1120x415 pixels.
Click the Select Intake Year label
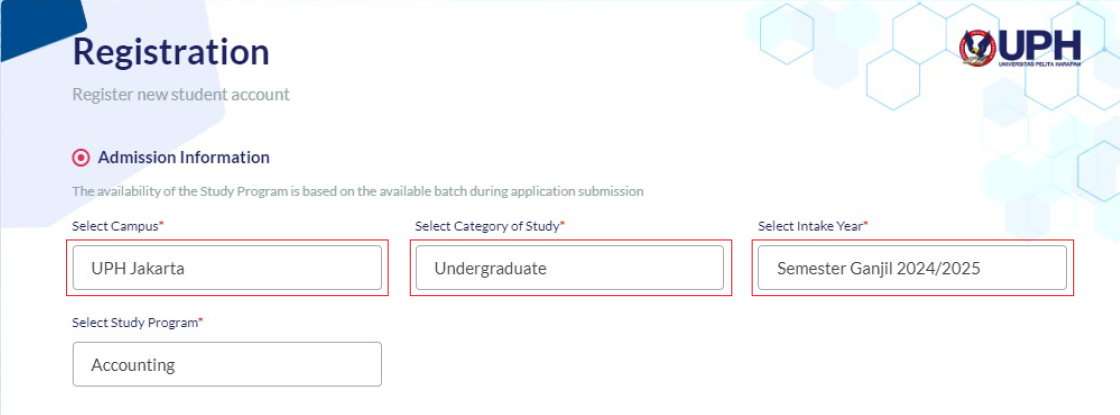click(810, 226)
